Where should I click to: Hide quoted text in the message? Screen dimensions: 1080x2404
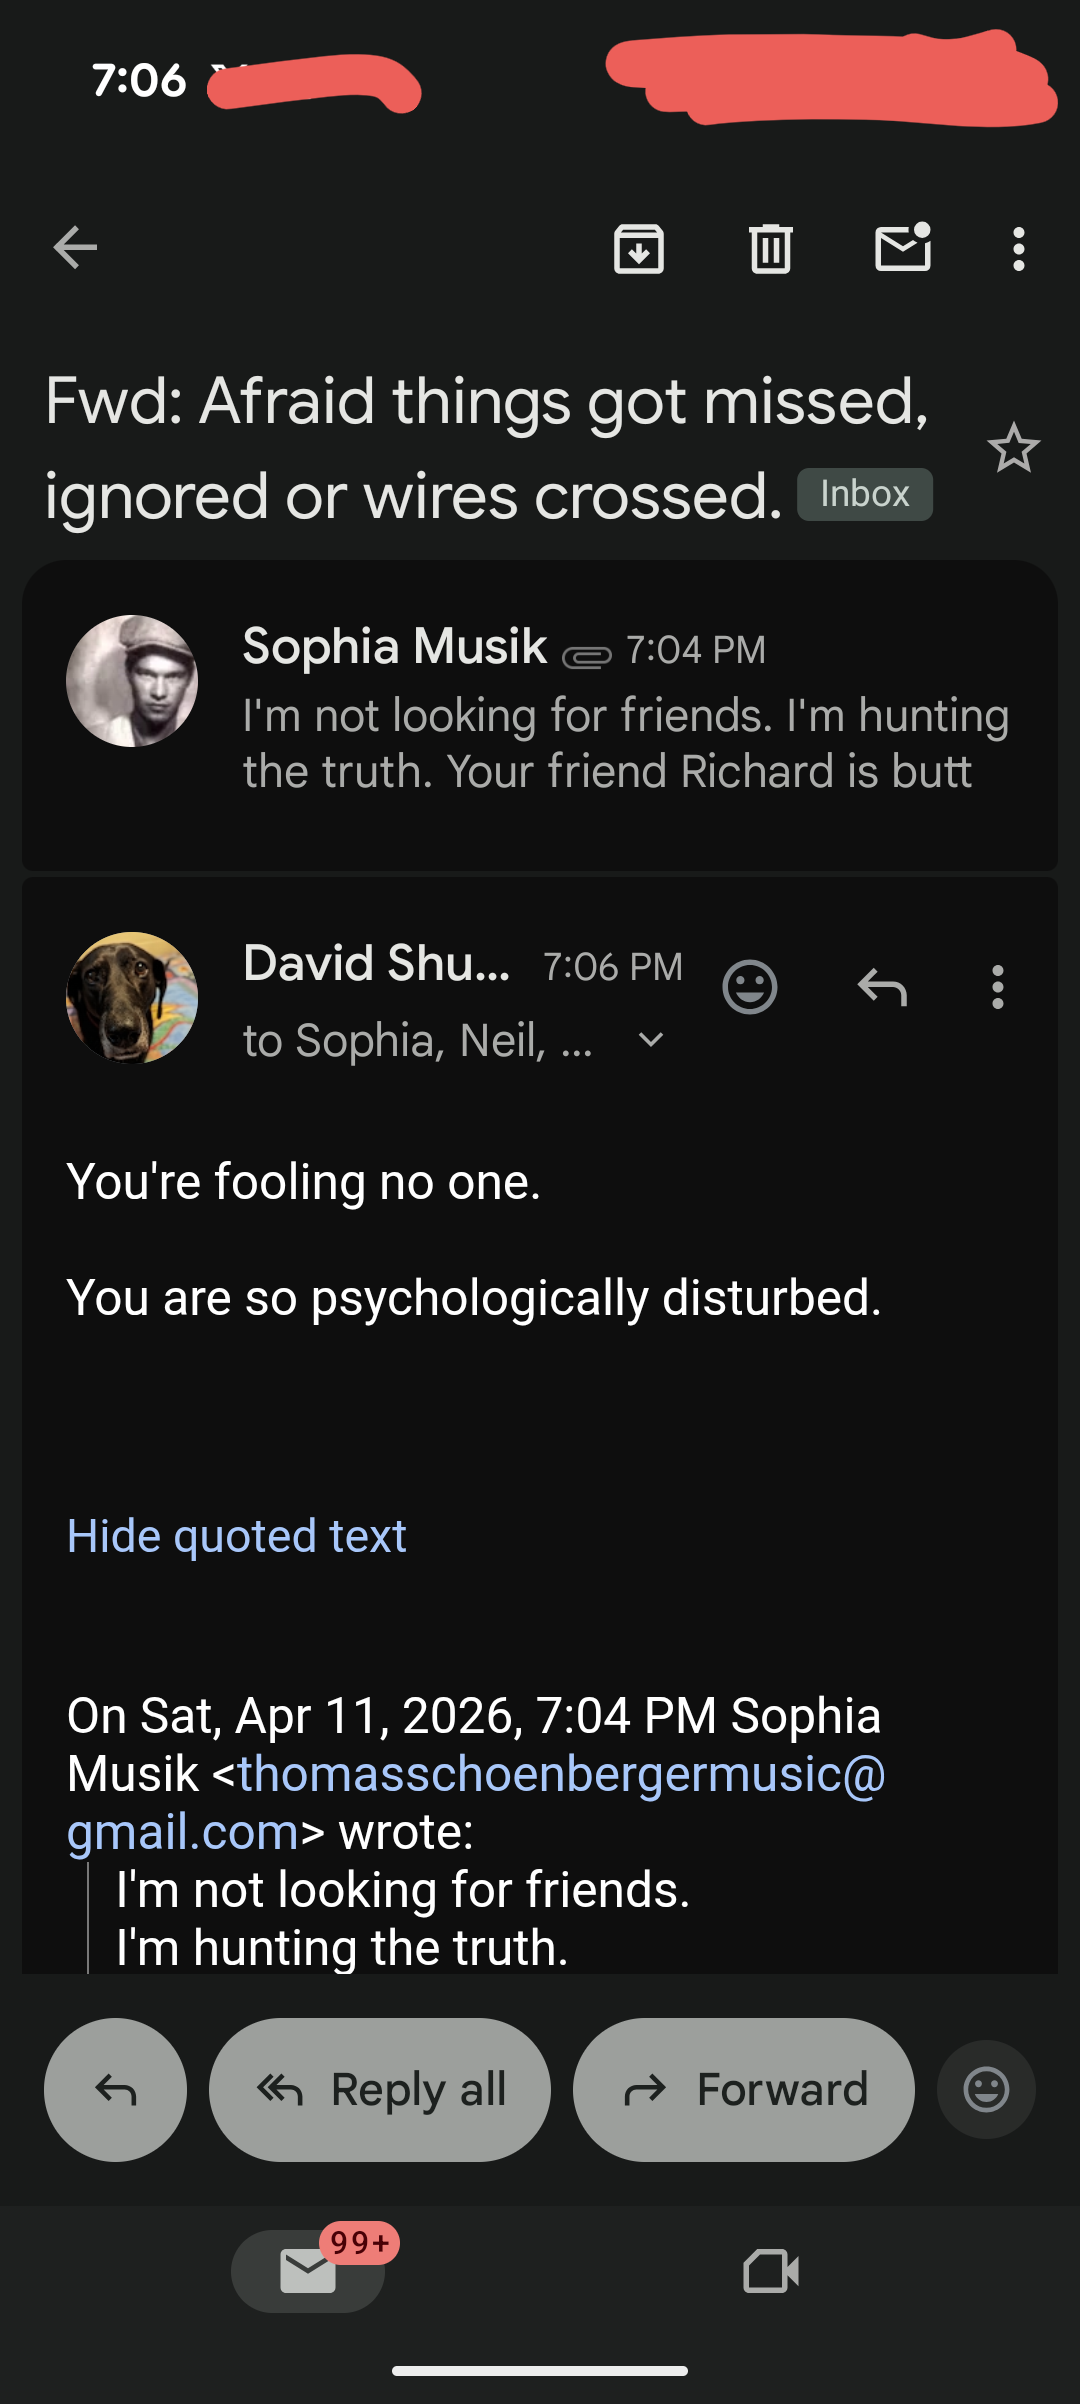tap(237, 1536)
